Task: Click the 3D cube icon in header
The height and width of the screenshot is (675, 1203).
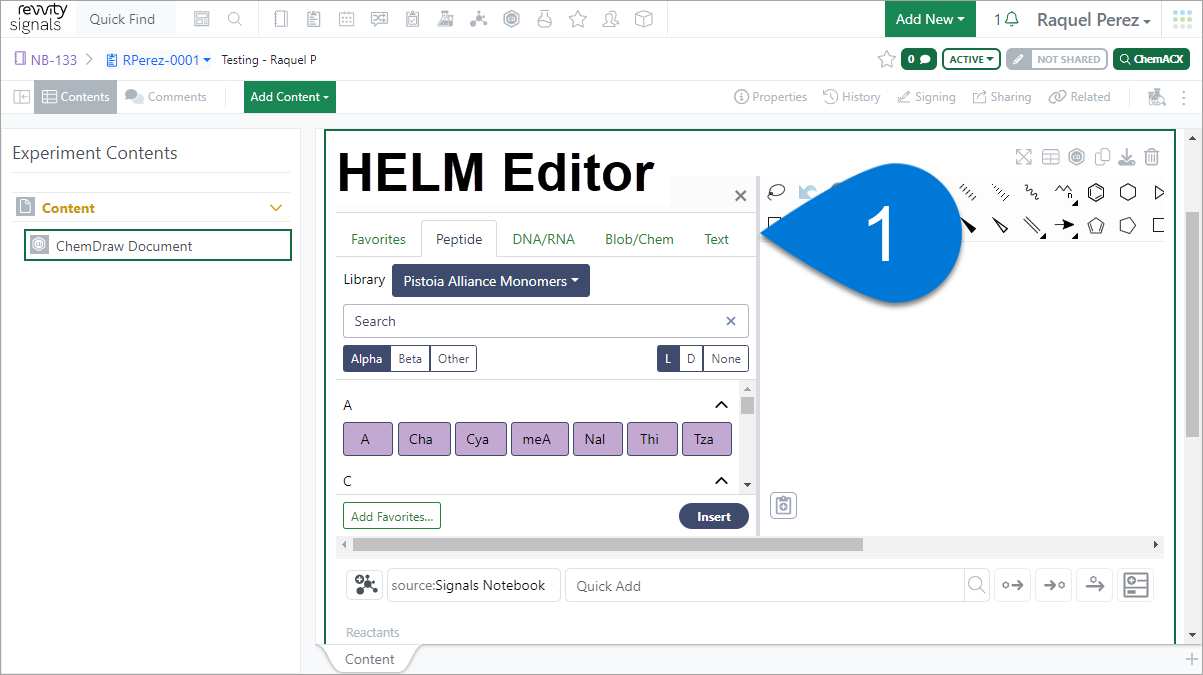Action: pos(644,19)
